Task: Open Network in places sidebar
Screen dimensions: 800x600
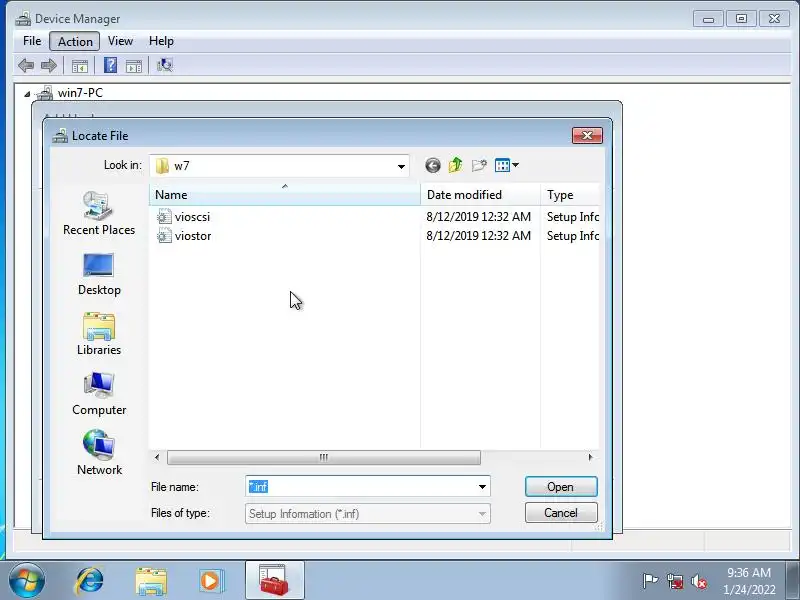Action: (x=99, y=453)
